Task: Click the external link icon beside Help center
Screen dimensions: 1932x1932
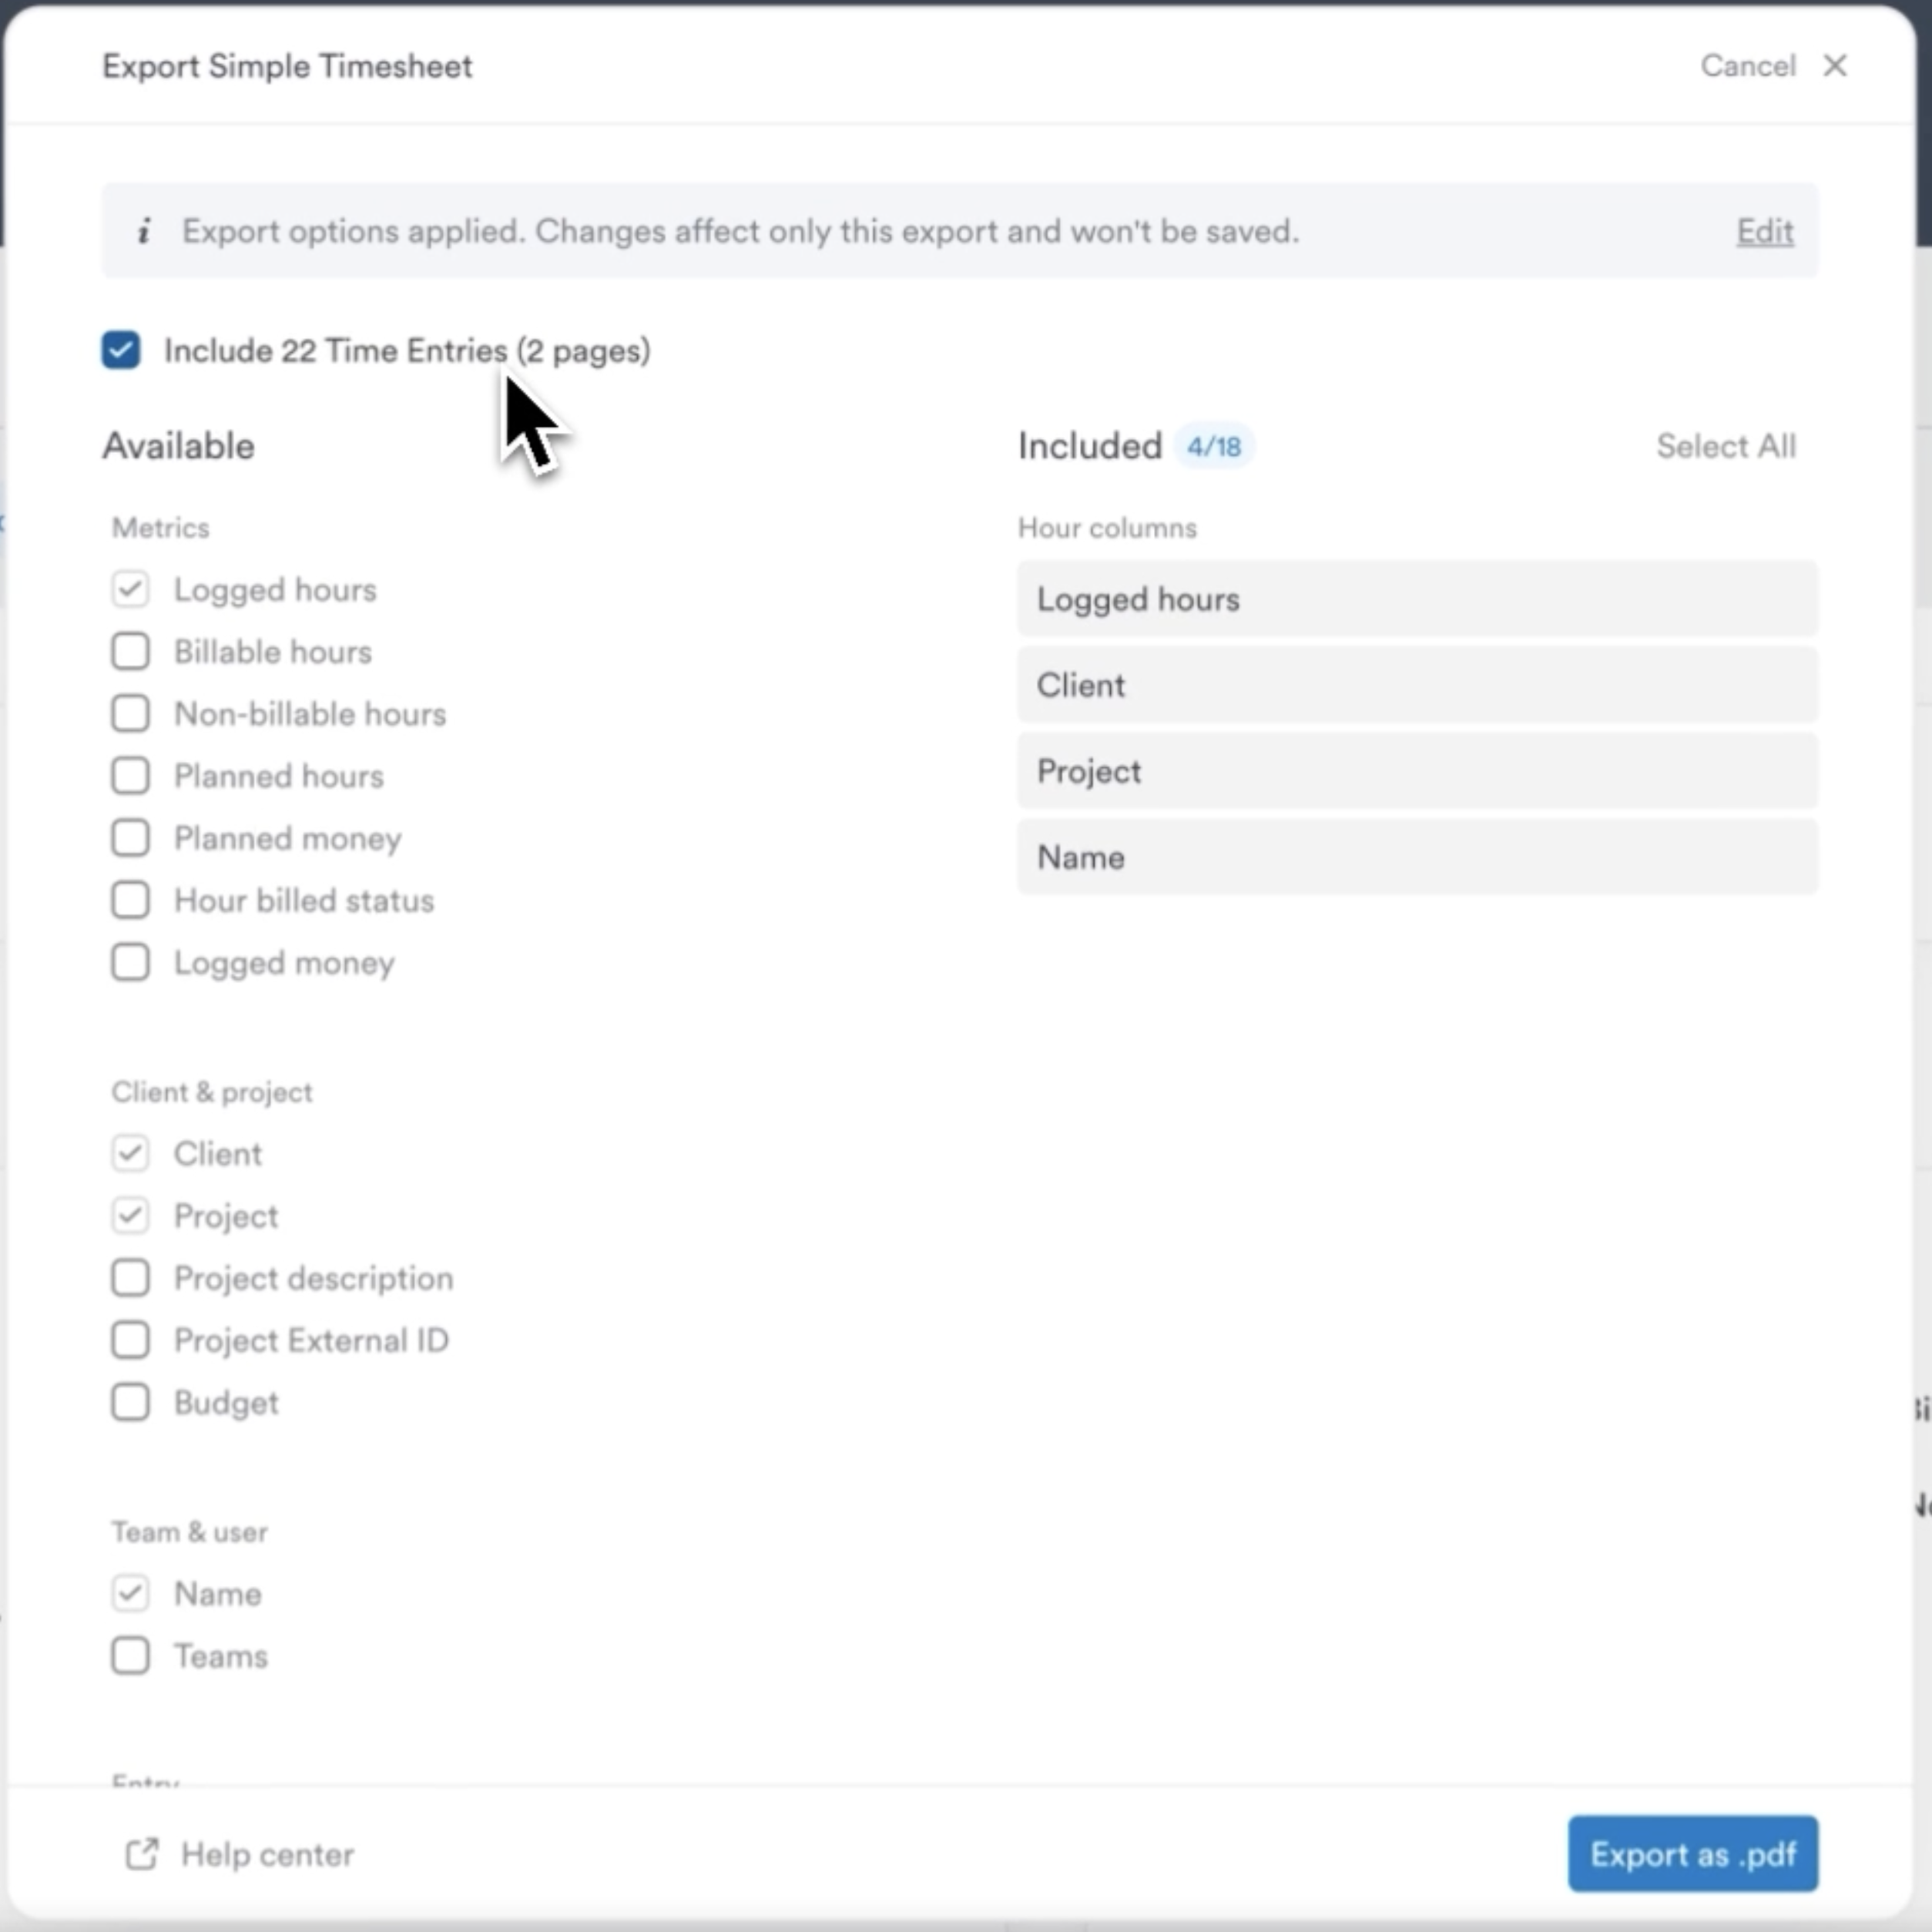Action: tap(142, 1853)
